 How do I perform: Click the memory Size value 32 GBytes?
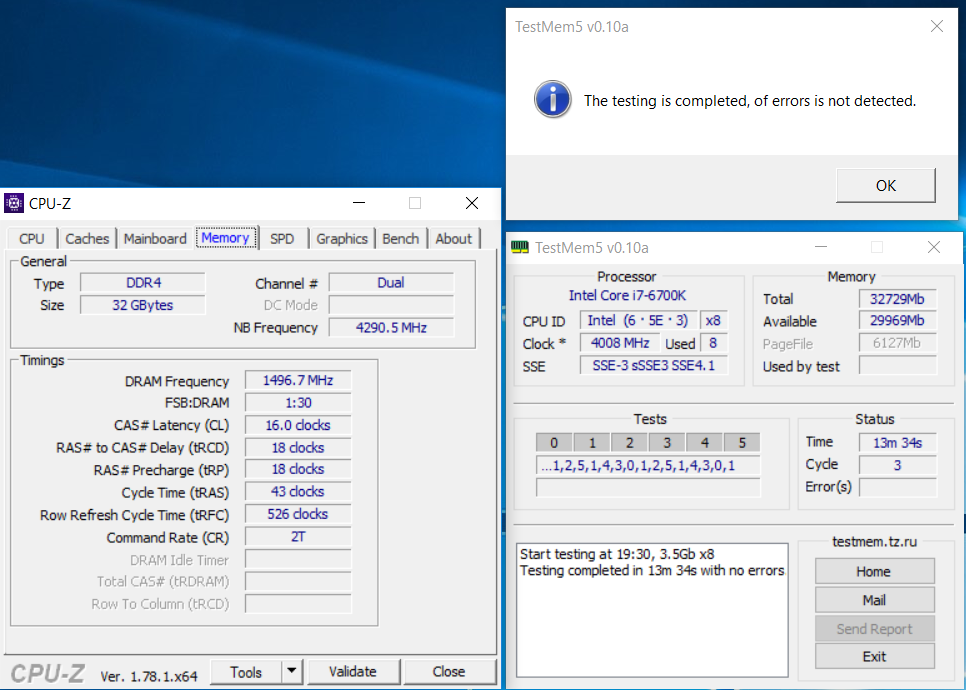pos(143,305)
